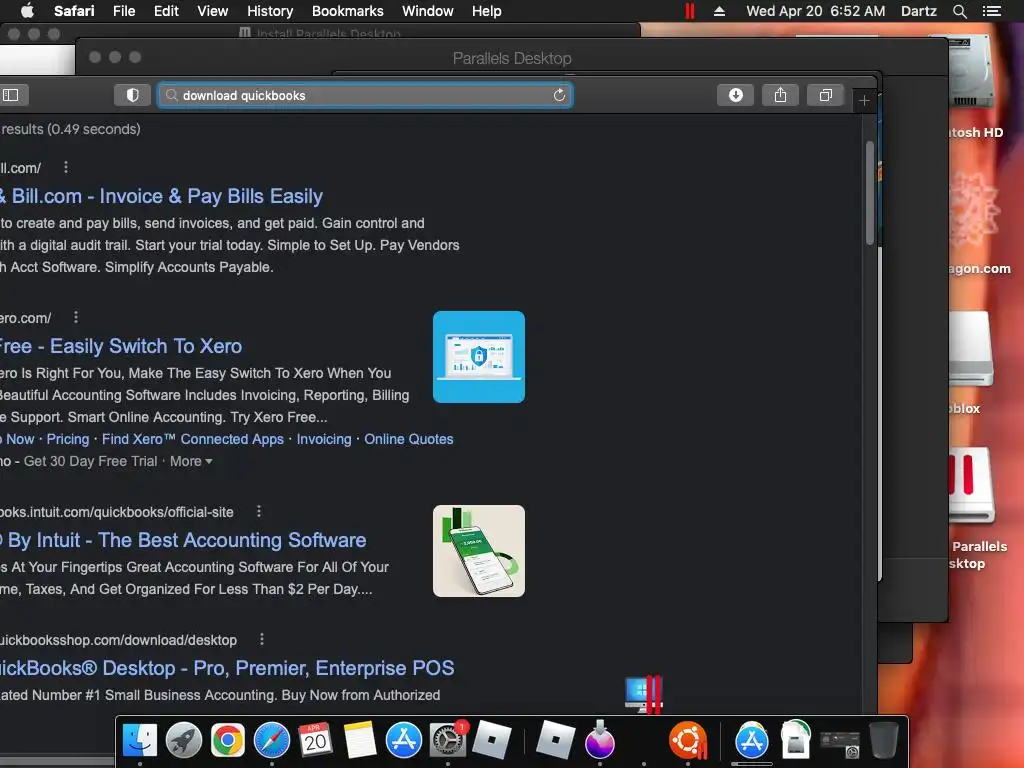
Task: Follow the Online Quotes sublink
Action: coord(409,439)
